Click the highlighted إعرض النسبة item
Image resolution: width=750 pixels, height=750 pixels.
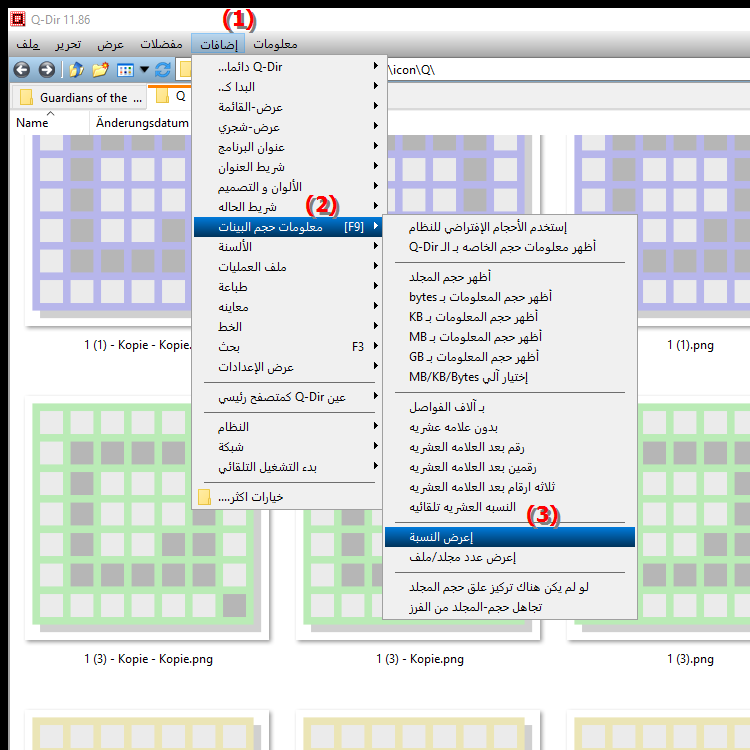pyautogui.click(x=510, y=537)
